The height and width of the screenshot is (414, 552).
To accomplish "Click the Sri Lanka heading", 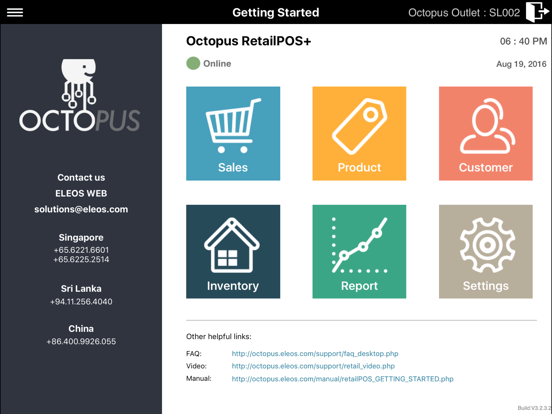I will 81,289.
